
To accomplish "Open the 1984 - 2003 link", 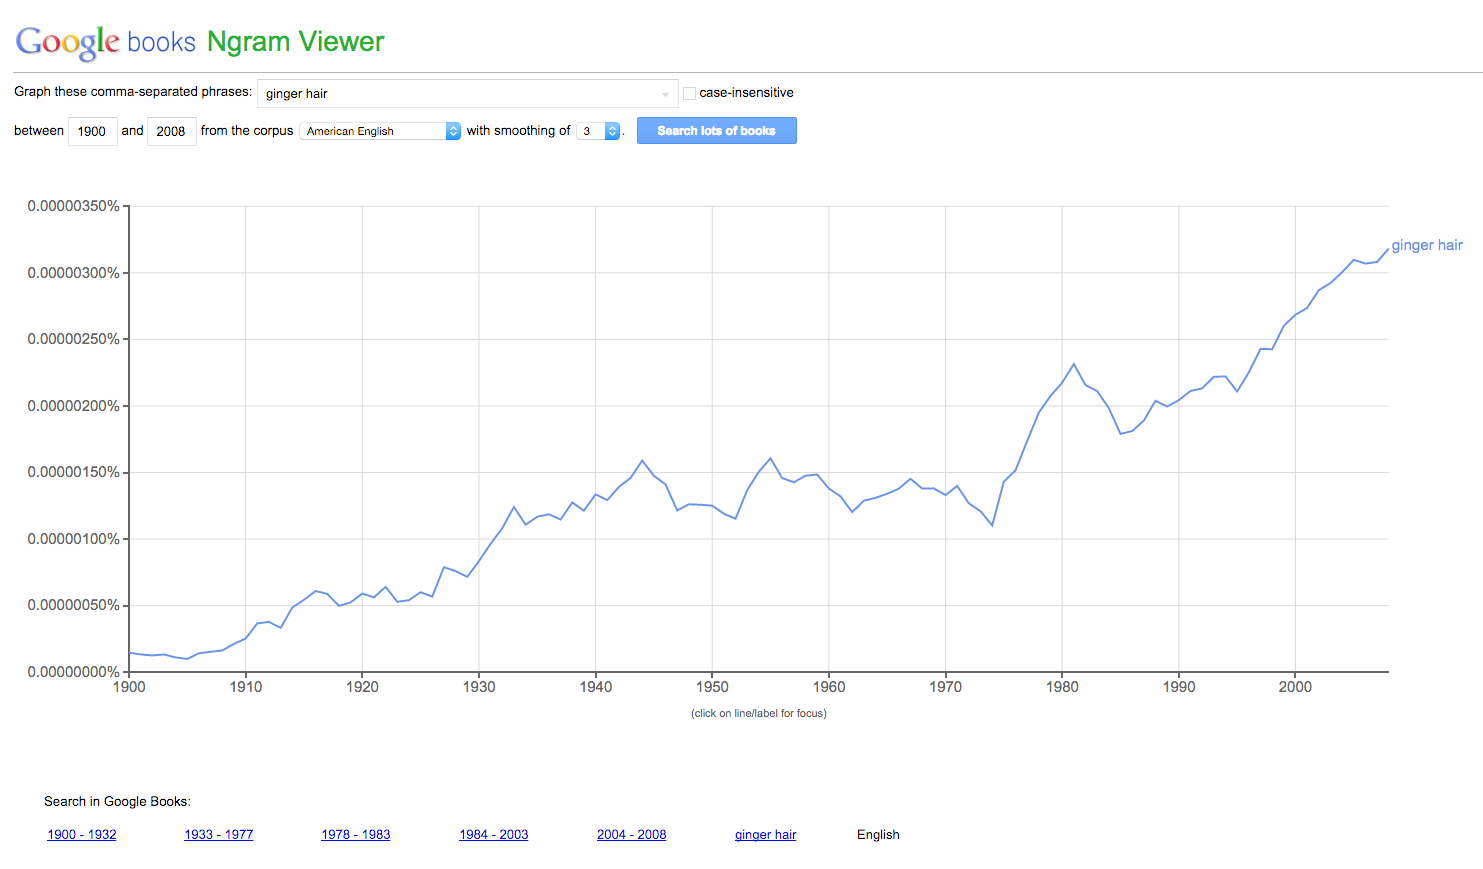I will click(x=494, y=834).
